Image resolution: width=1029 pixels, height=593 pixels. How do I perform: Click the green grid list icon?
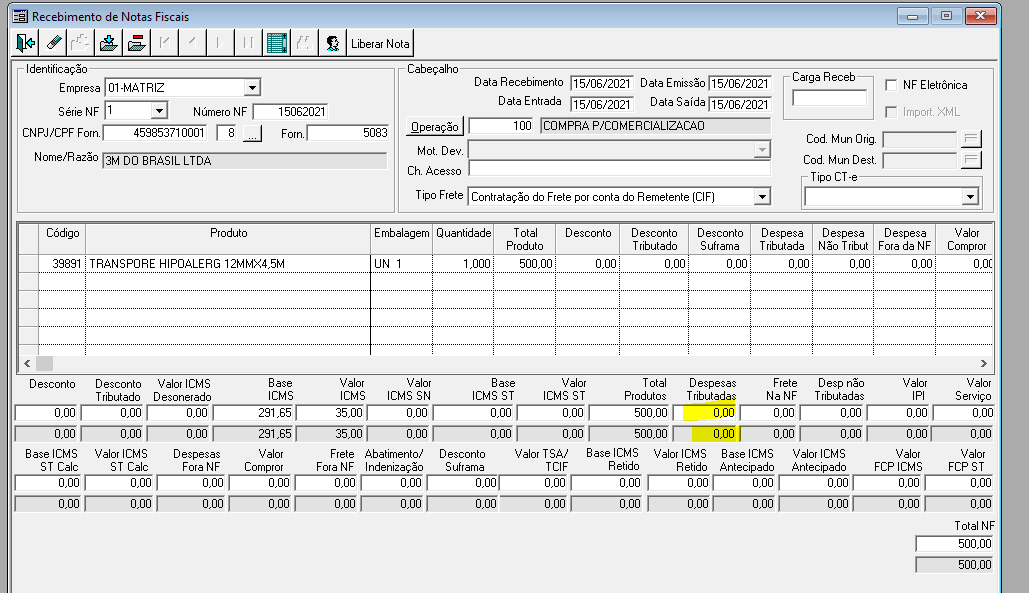277,43
